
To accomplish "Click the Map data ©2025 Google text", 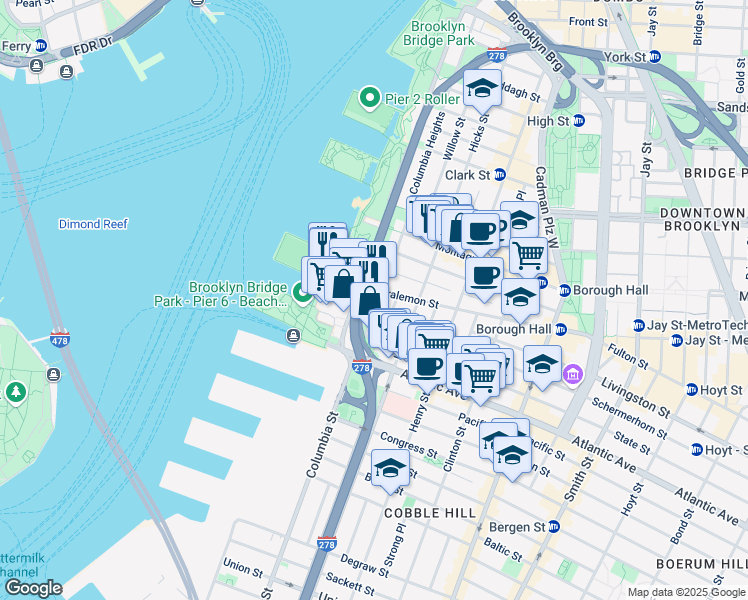I will point(686,593).
